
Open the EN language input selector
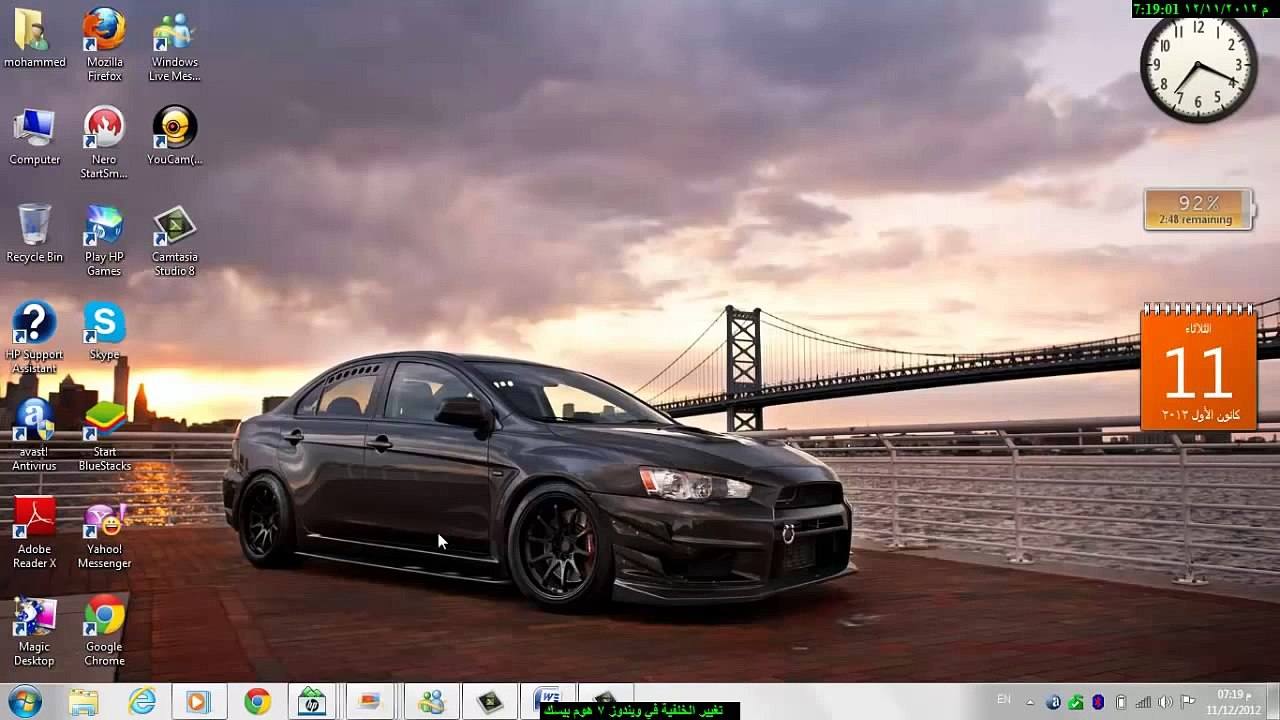pyautogui.click(x=1003, y=700)
